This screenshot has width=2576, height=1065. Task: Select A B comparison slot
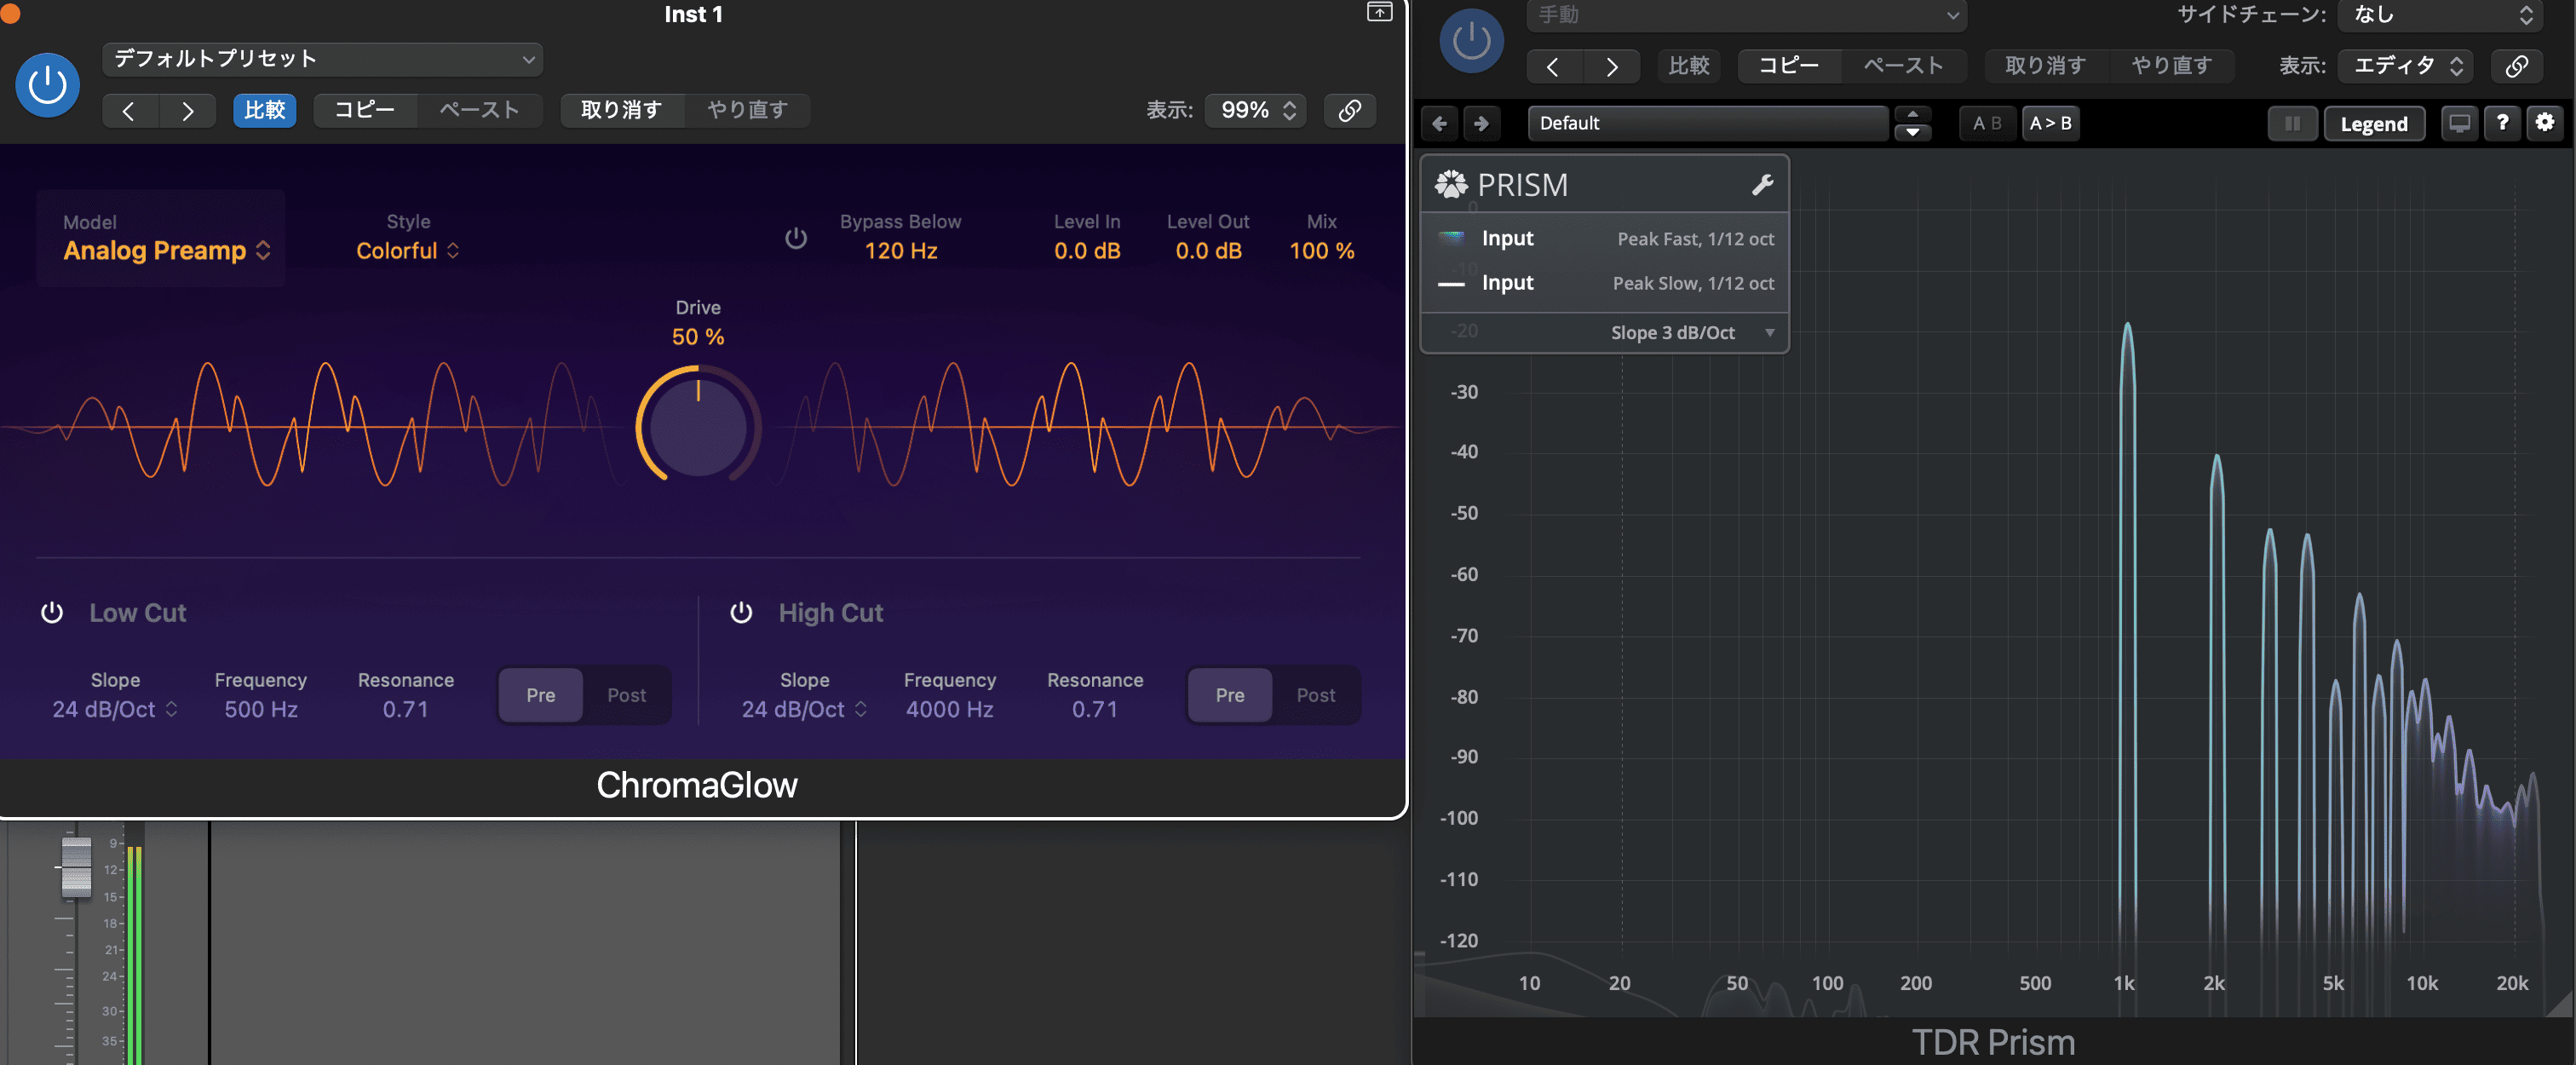pos(1987,123)
